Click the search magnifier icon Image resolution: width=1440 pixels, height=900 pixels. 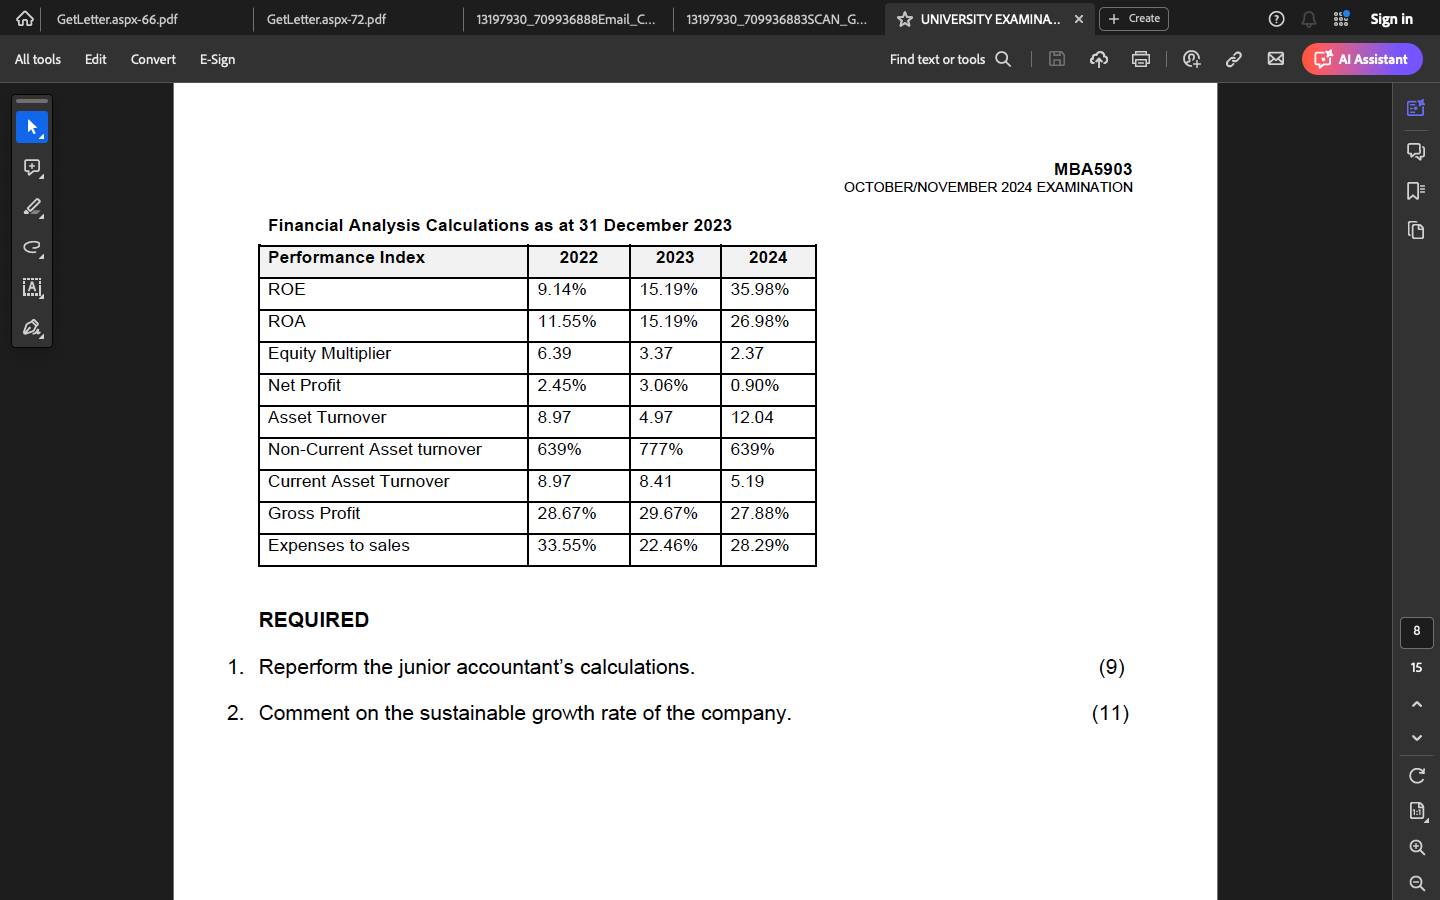(1003, 59)
